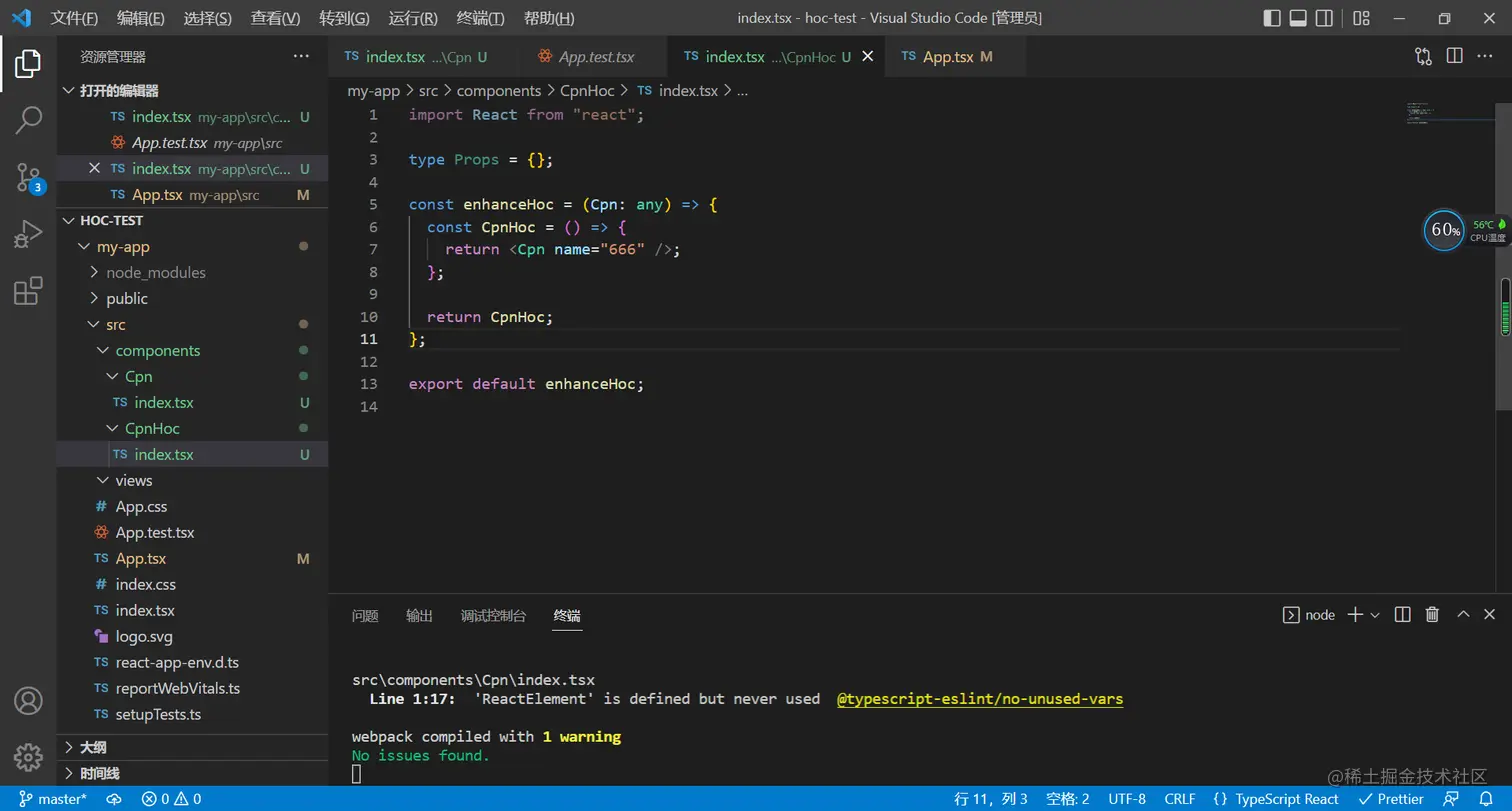The image size is (1512, 811).
Task: Open errors and warnings count in status bar
Action: (x=171, y=799)
